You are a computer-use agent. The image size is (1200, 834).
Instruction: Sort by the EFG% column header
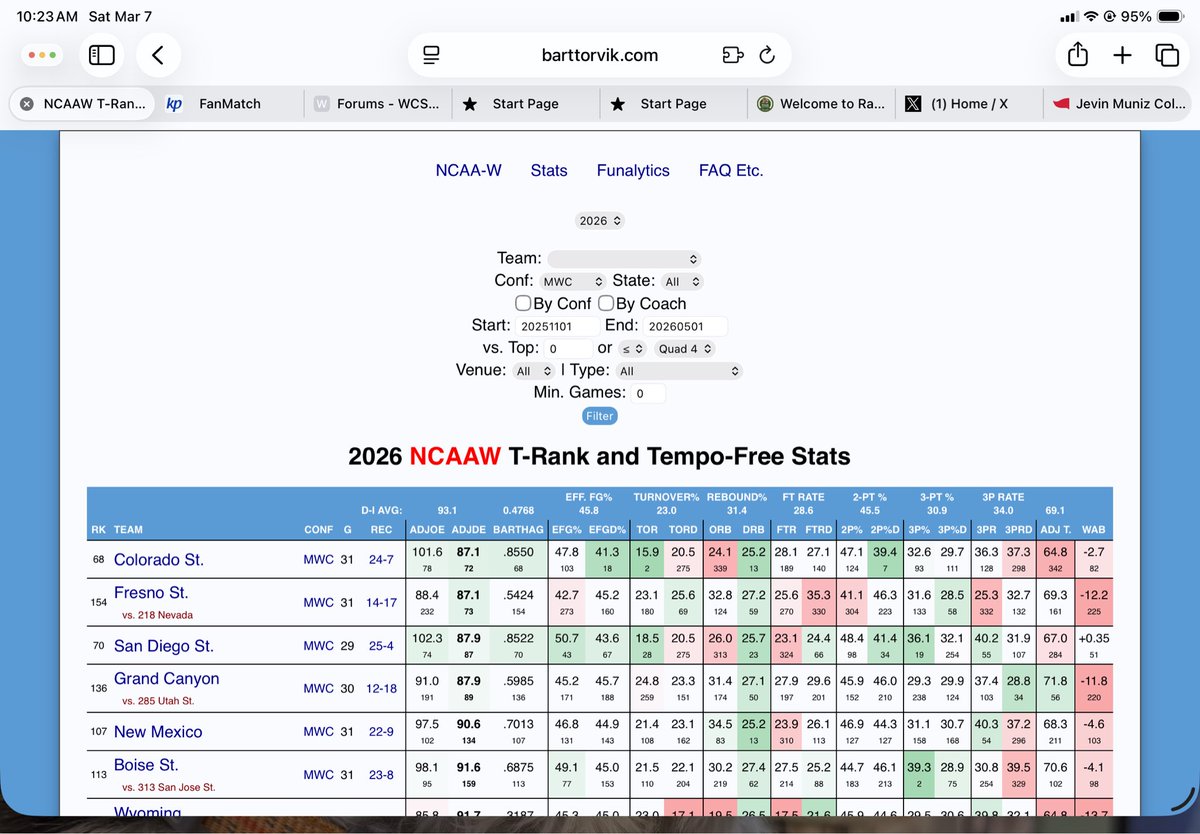[567, 530]
